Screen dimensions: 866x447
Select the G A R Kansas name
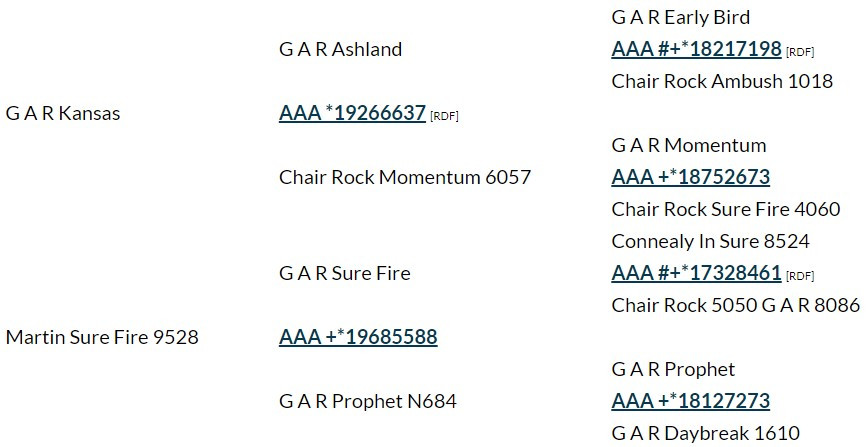pos(63,113)
